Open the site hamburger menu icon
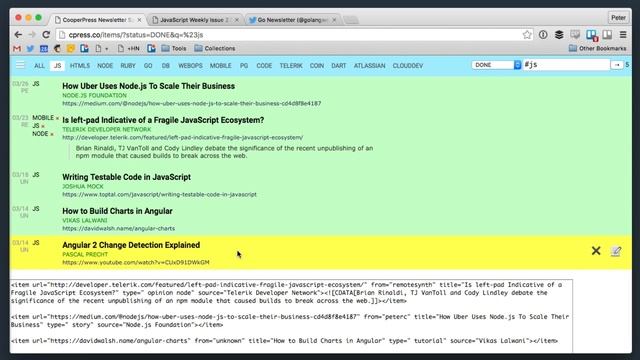 pyautogui.click(x=20, y=65)
